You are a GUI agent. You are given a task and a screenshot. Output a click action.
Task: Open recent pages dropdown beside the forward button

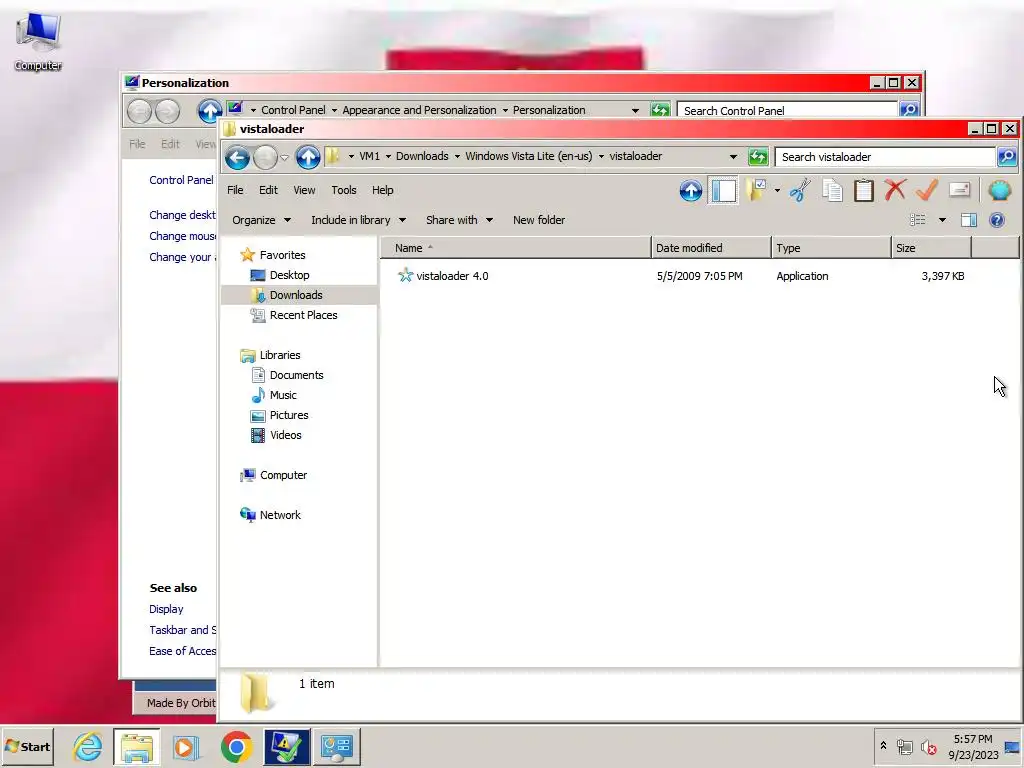(285, 157)
